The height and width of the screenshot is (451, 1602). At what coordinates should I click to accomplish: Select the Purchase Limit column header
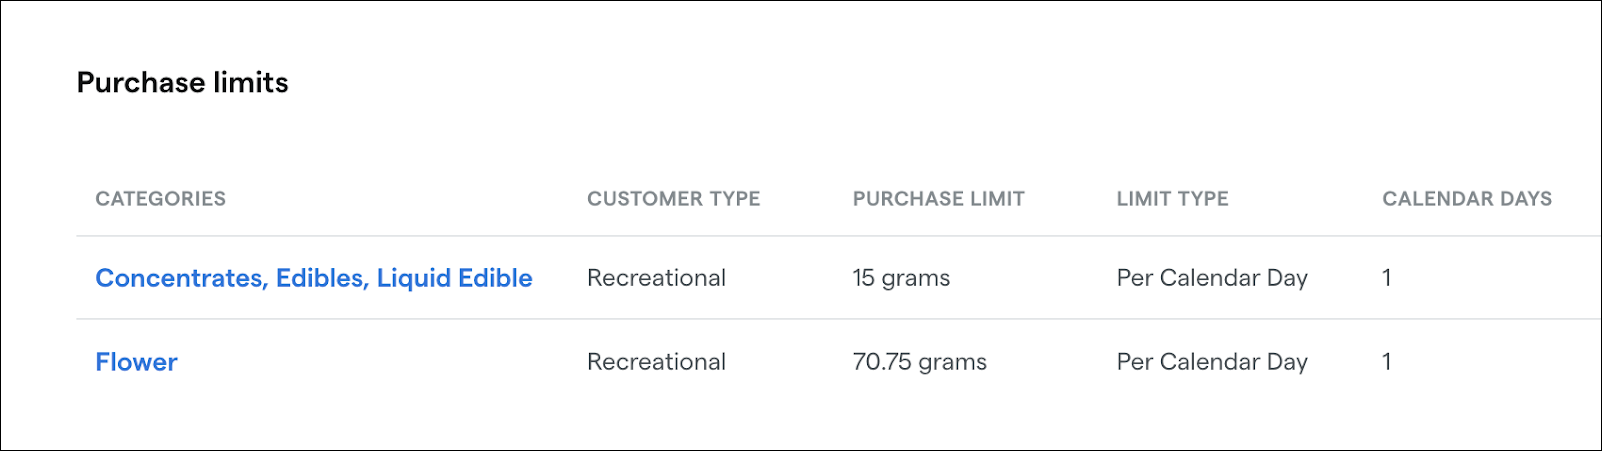coord(938,199)
